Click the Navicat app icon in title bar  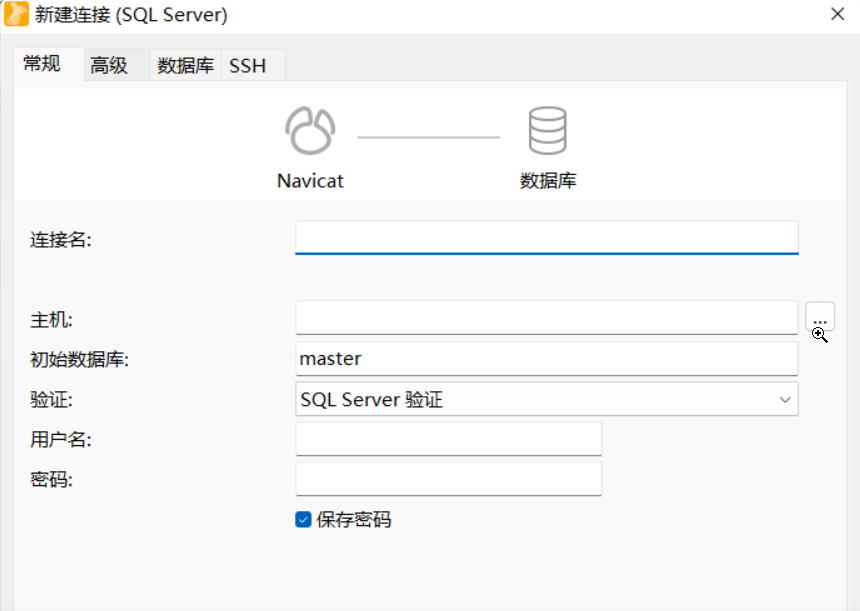pos(16,14)
